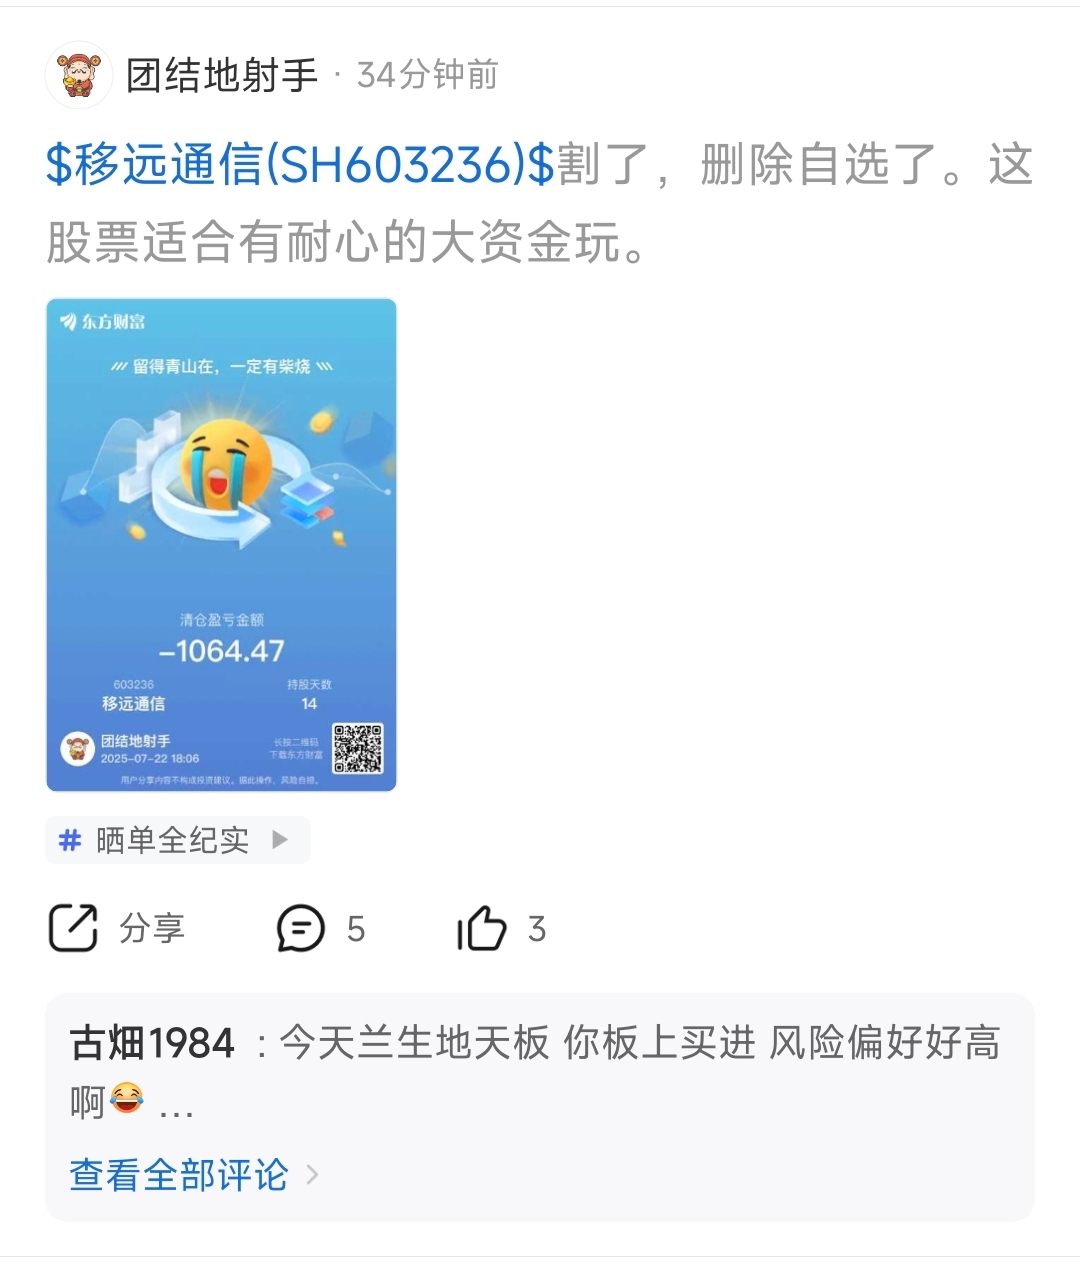
Task: Expand the 晒单全纪实 topic arrow
Action: pos(280,840)
